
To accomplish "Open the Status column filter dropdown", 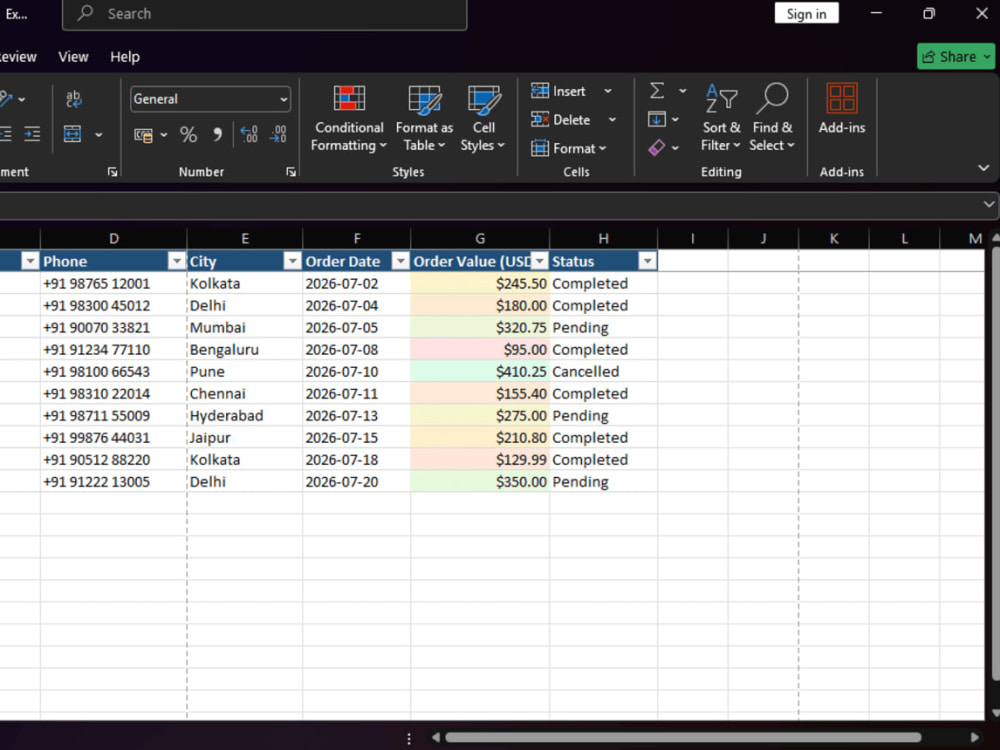I will coord(647,261).
